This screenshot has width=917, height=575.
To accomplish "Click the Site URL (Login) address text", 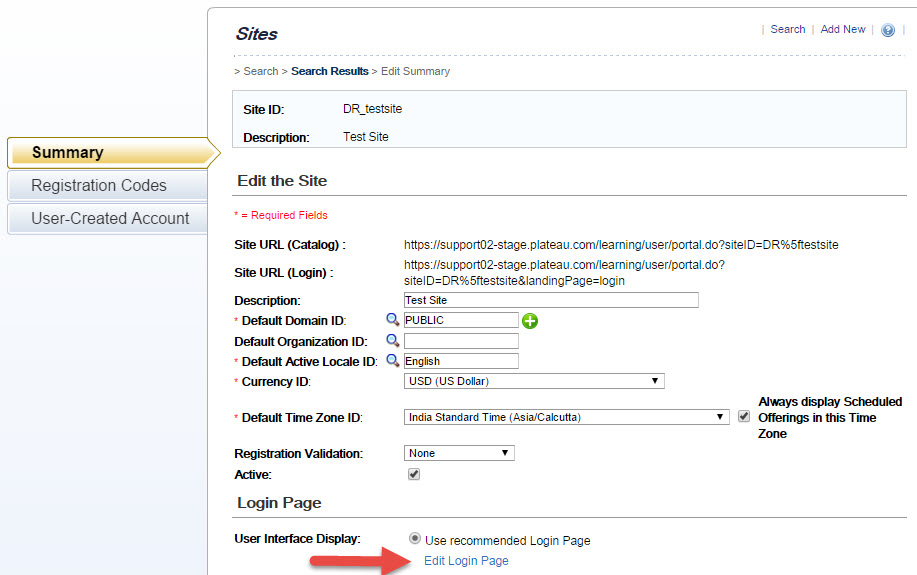I will coord(564,273).
